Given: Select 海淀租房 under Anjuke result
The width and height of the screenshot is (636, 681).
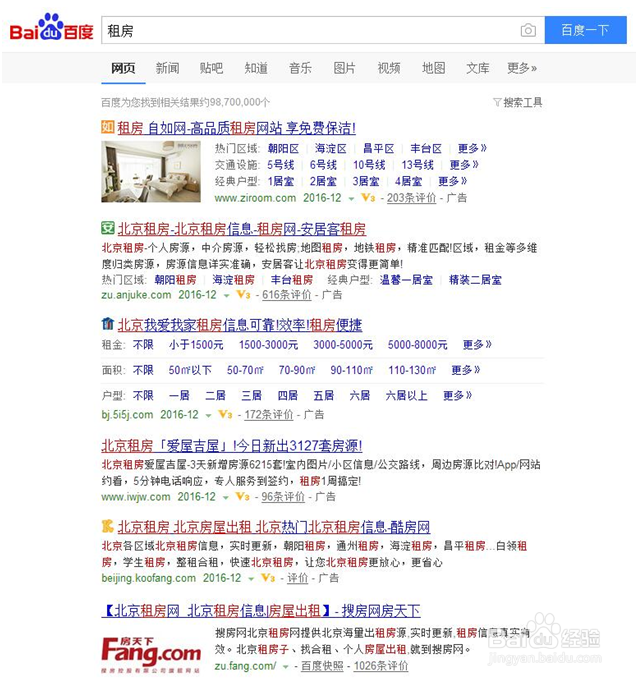Looking at the screenshot, I should pyautogui.click(x=233, y=280).
